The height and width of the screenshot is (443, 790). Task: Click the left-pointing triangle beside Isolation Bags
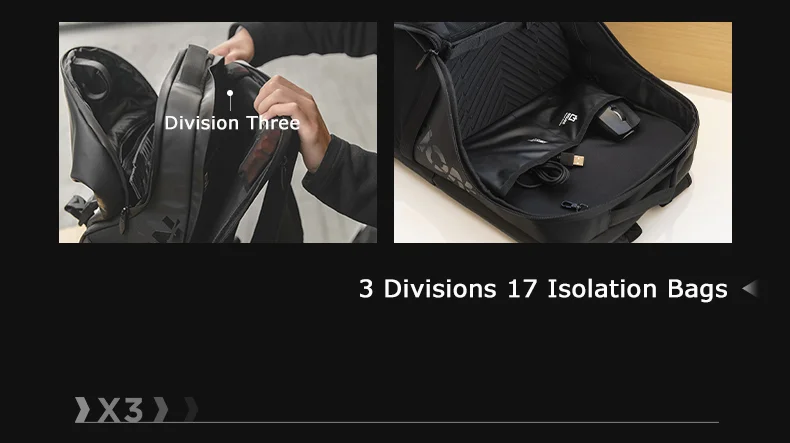click(750, 289)
